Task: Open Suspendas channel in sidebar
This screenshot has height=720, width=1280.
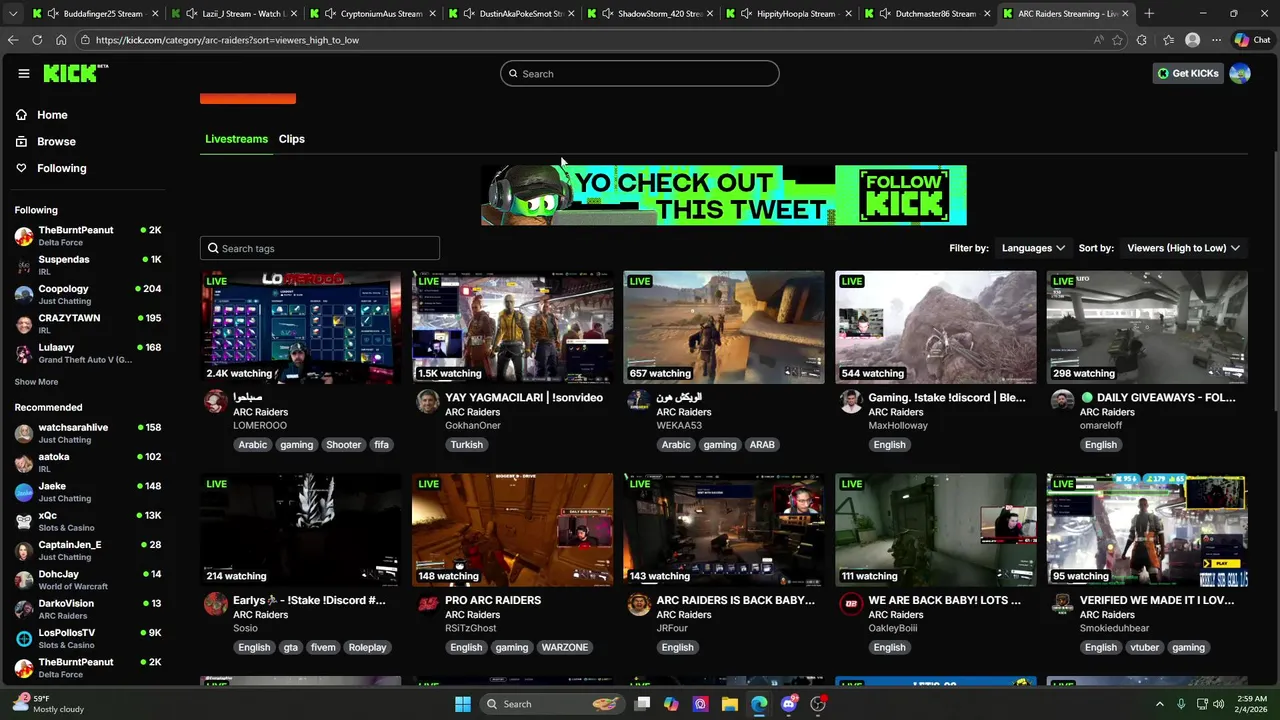Action: pos(88,265)
